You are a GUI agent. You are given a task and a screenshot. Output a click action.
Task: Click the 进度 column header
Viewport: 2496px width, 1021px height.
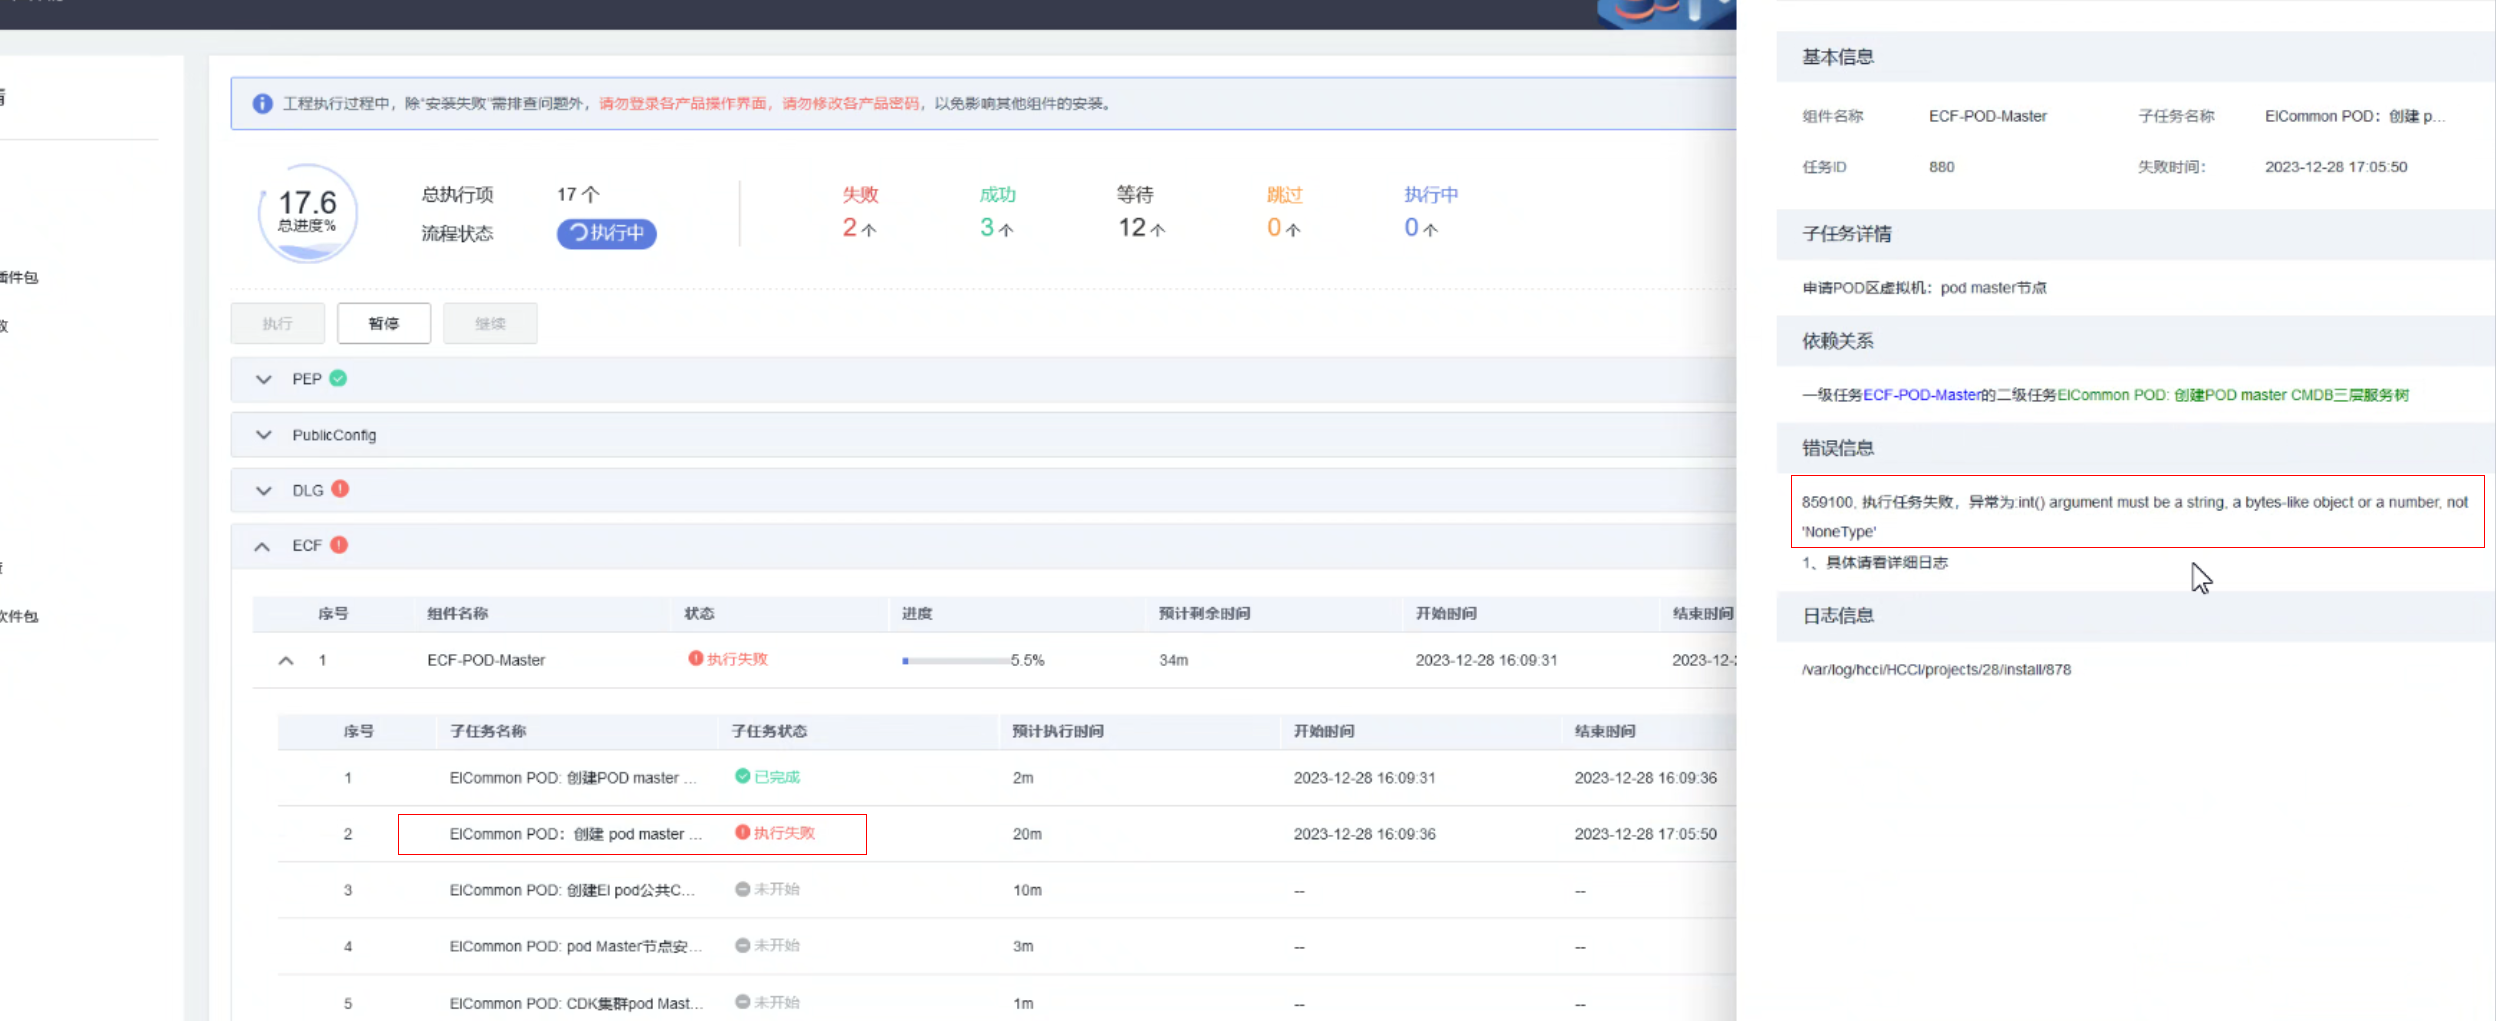coord(917,613)
